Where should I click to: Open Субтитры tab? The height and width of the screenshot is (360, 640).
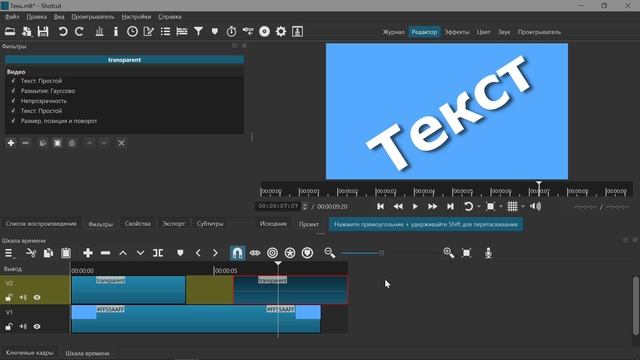coord(210,224)
